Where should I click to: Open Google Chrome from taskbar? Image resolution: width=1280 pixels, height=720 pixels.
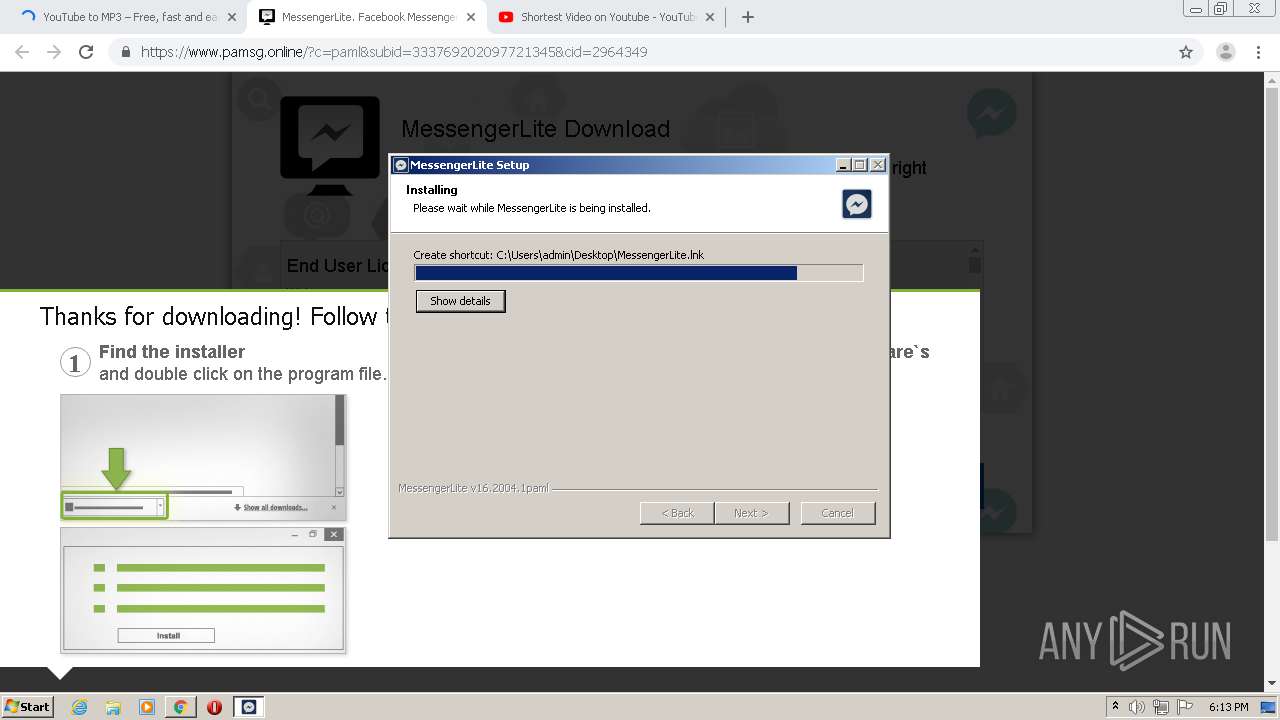[x=180, y=707]
